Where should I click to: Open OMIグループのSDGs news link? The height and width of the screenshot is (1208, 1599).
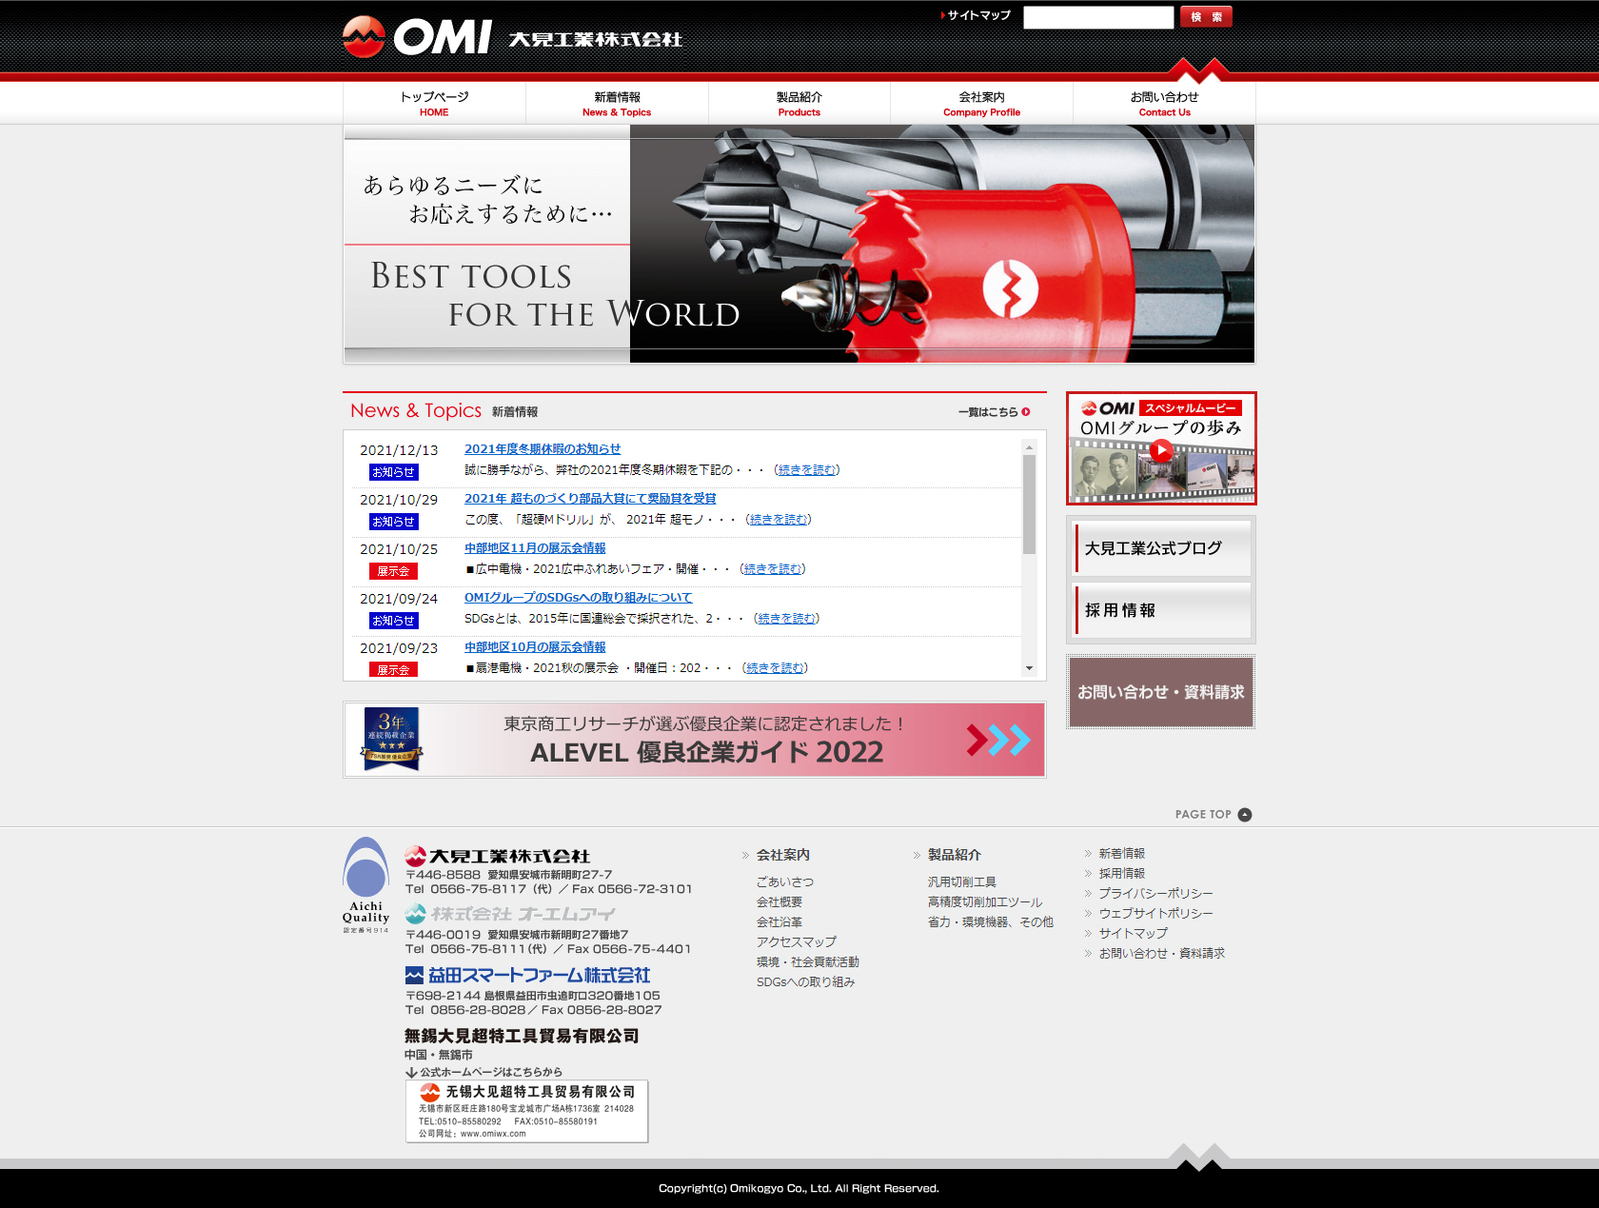tap(578, 597)
